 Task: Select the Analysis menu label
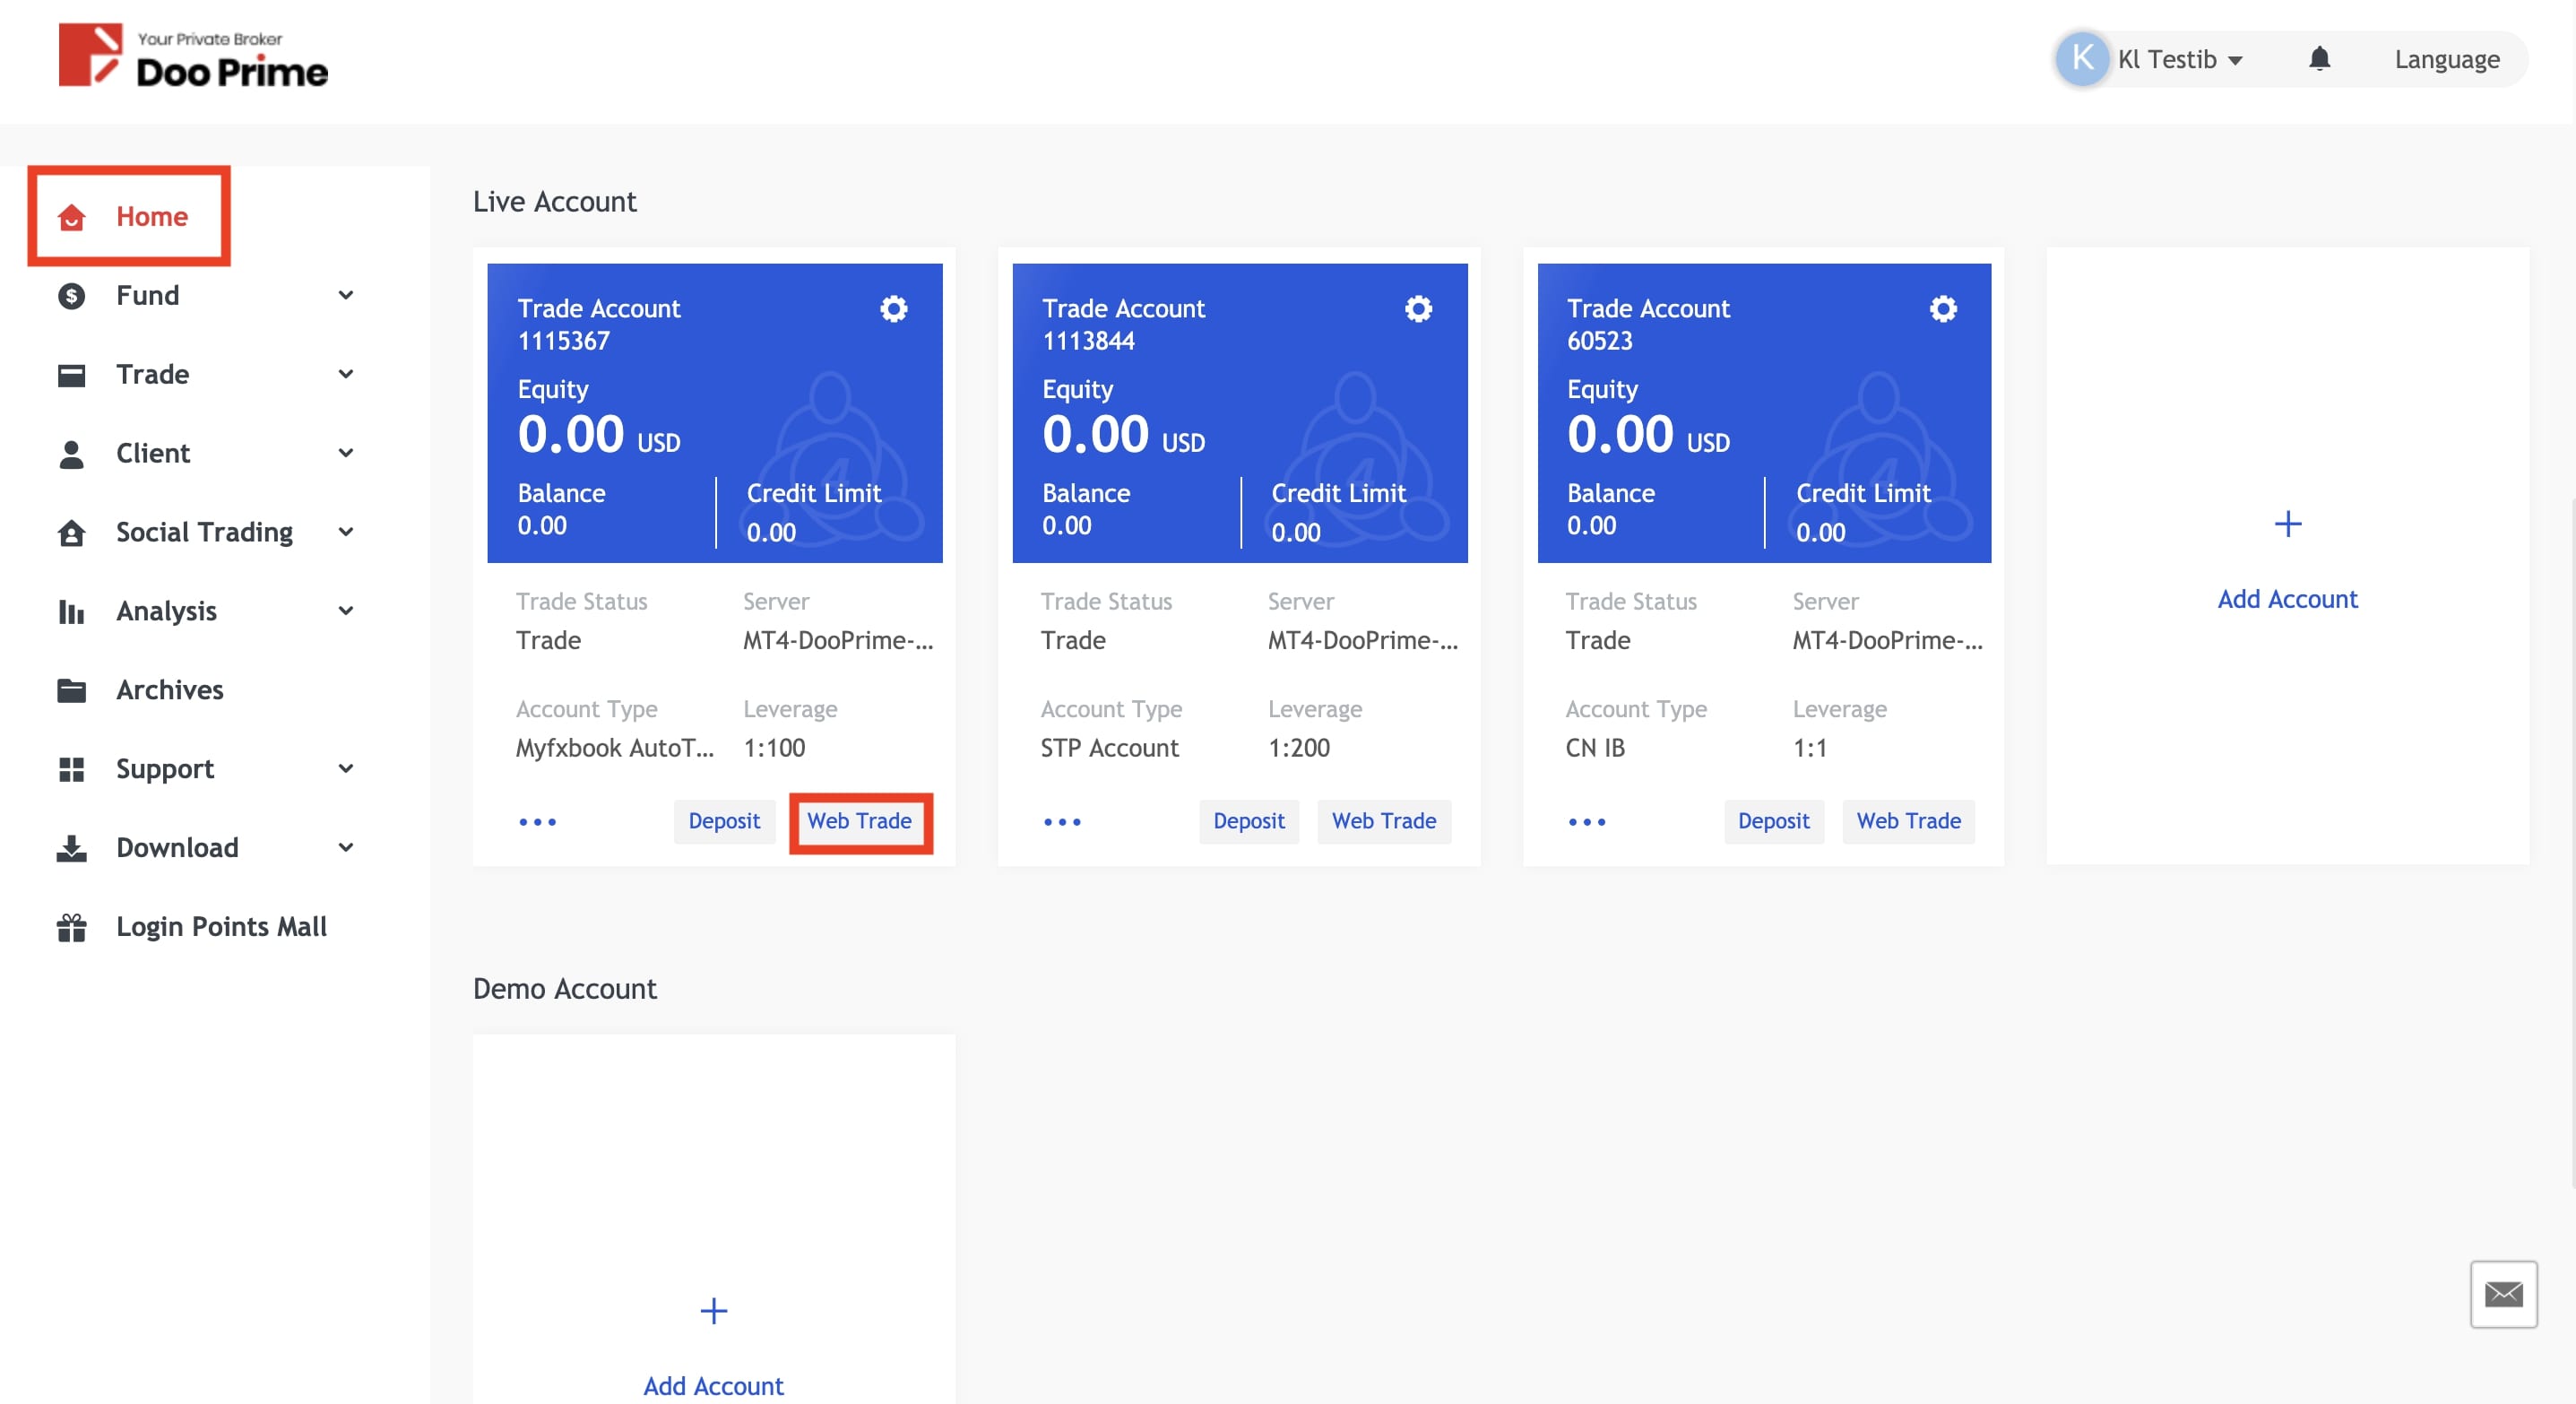click(x=167, y=612)
